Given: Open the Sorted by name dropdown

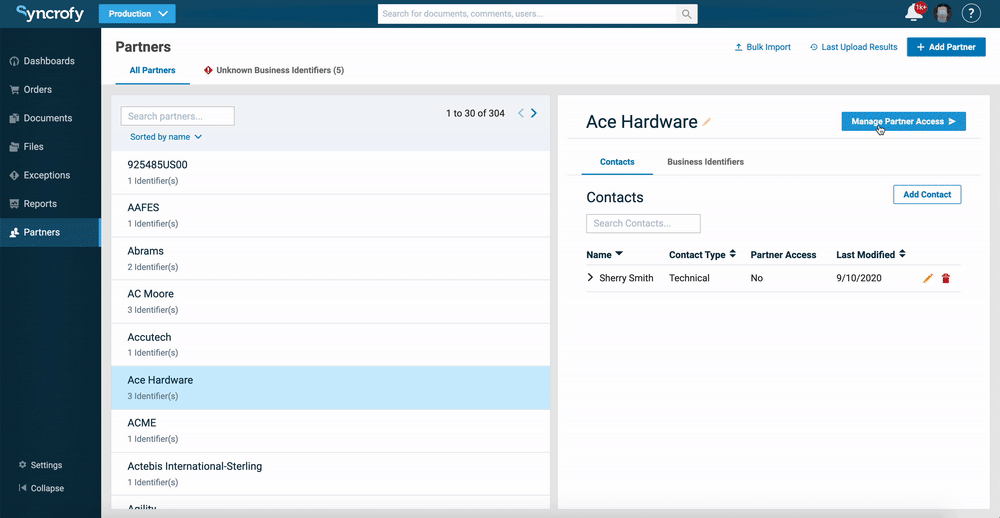Looking at the screenshot, I should [x=166, y=137].
